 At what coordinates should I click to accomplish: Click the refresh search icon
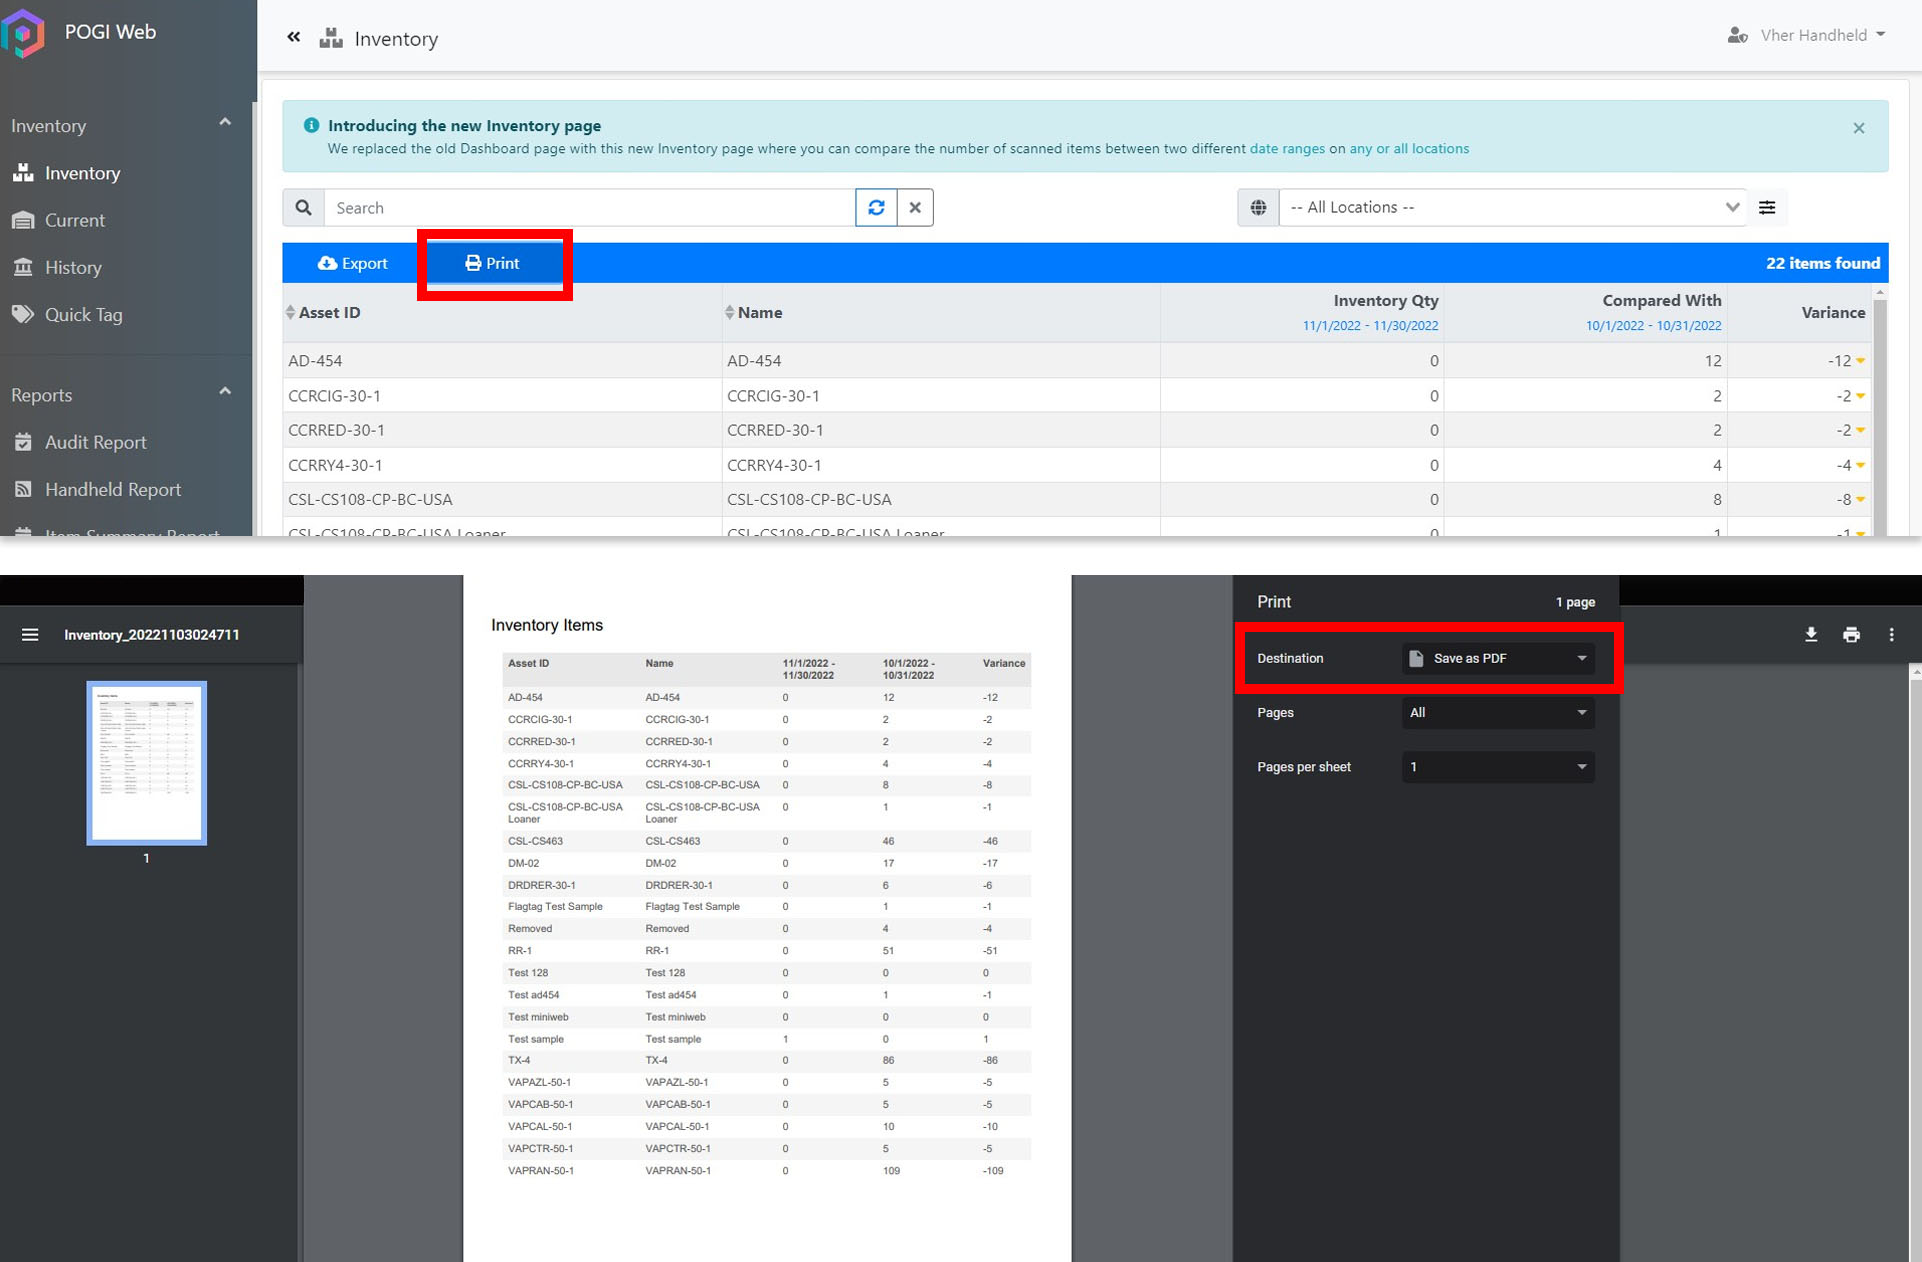click(x=876, y=207)
